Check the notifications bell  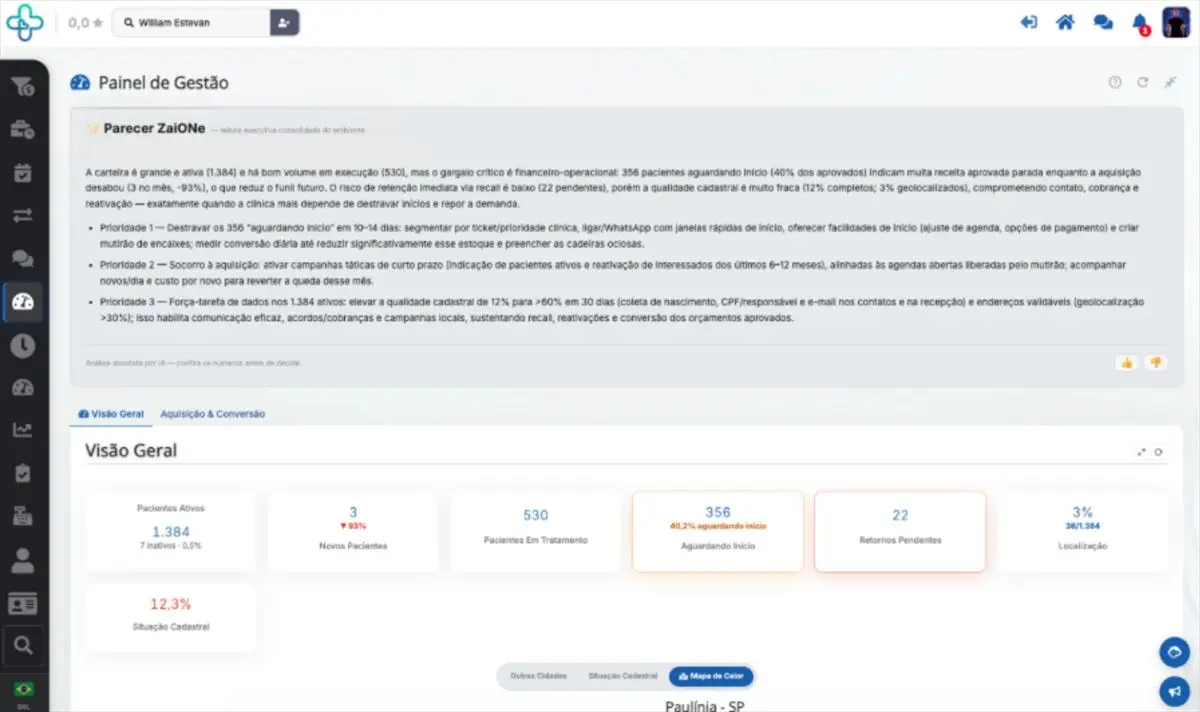(x=1140, y=22)
